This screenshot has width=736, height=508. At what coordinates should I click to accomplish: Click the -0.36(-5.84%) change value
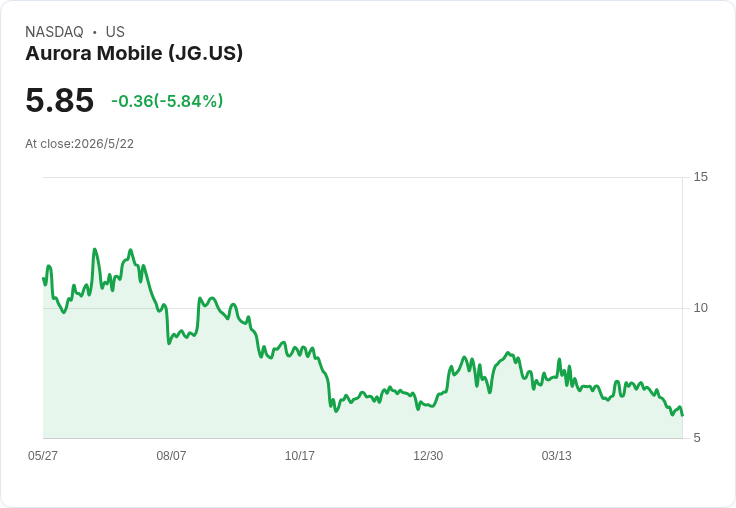pos(167,101)
